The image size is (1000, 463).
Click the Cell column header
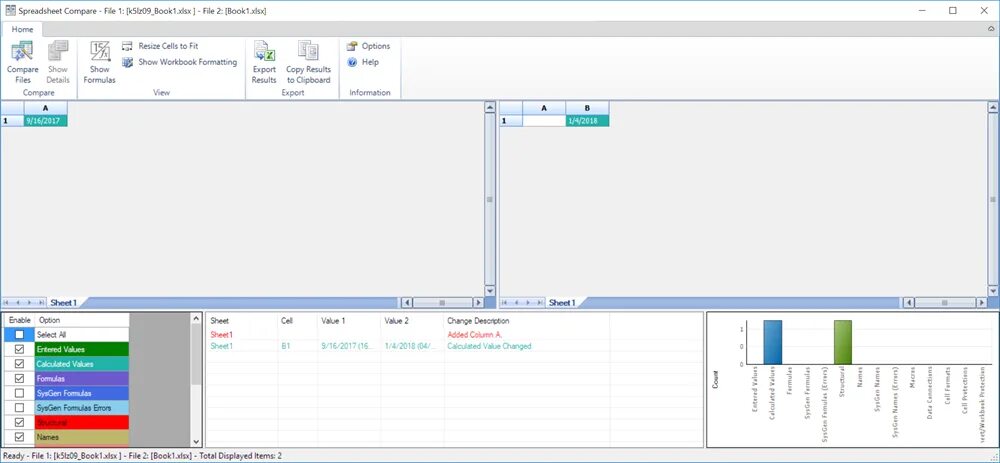pyautogui.click(x=298, y=321)
